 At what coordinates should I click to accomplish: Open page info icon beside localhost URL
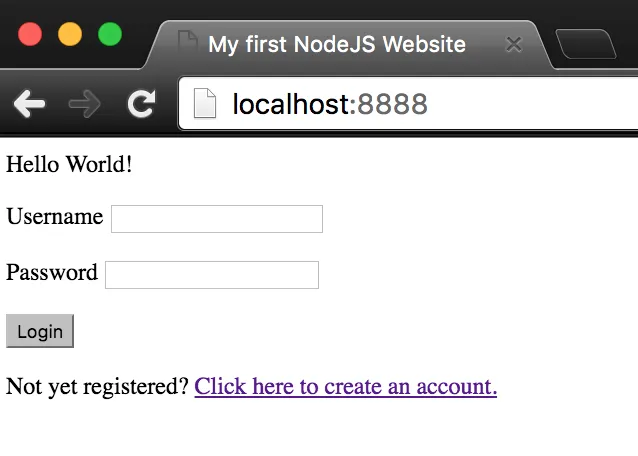pyautogui.click(x=205, y=103)
